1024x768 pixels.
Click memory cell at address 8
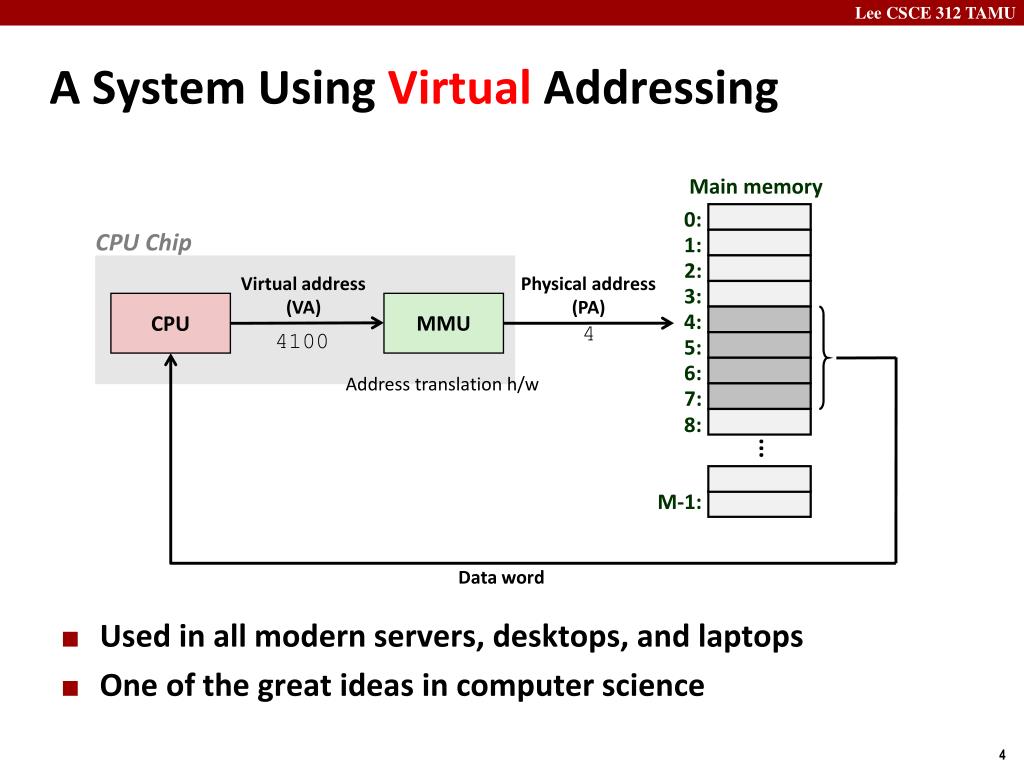click(760, 422)
